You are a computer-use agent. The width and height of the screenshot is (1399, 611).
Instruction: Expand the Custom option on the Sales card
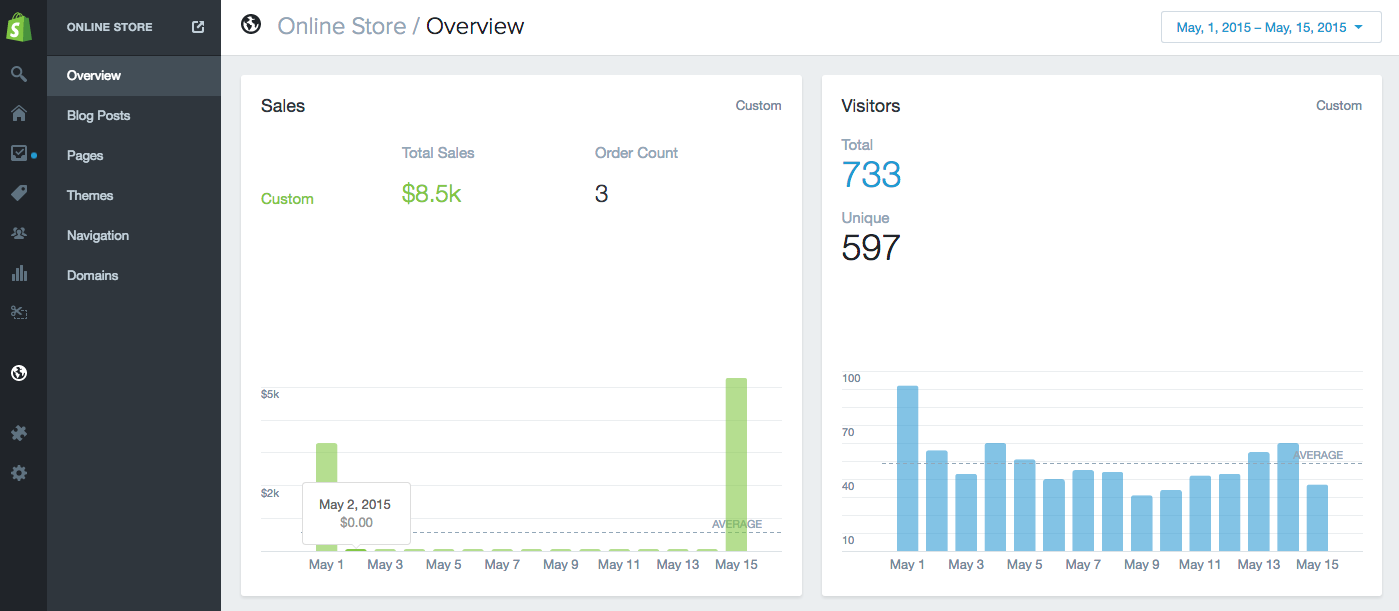(757, 105)
